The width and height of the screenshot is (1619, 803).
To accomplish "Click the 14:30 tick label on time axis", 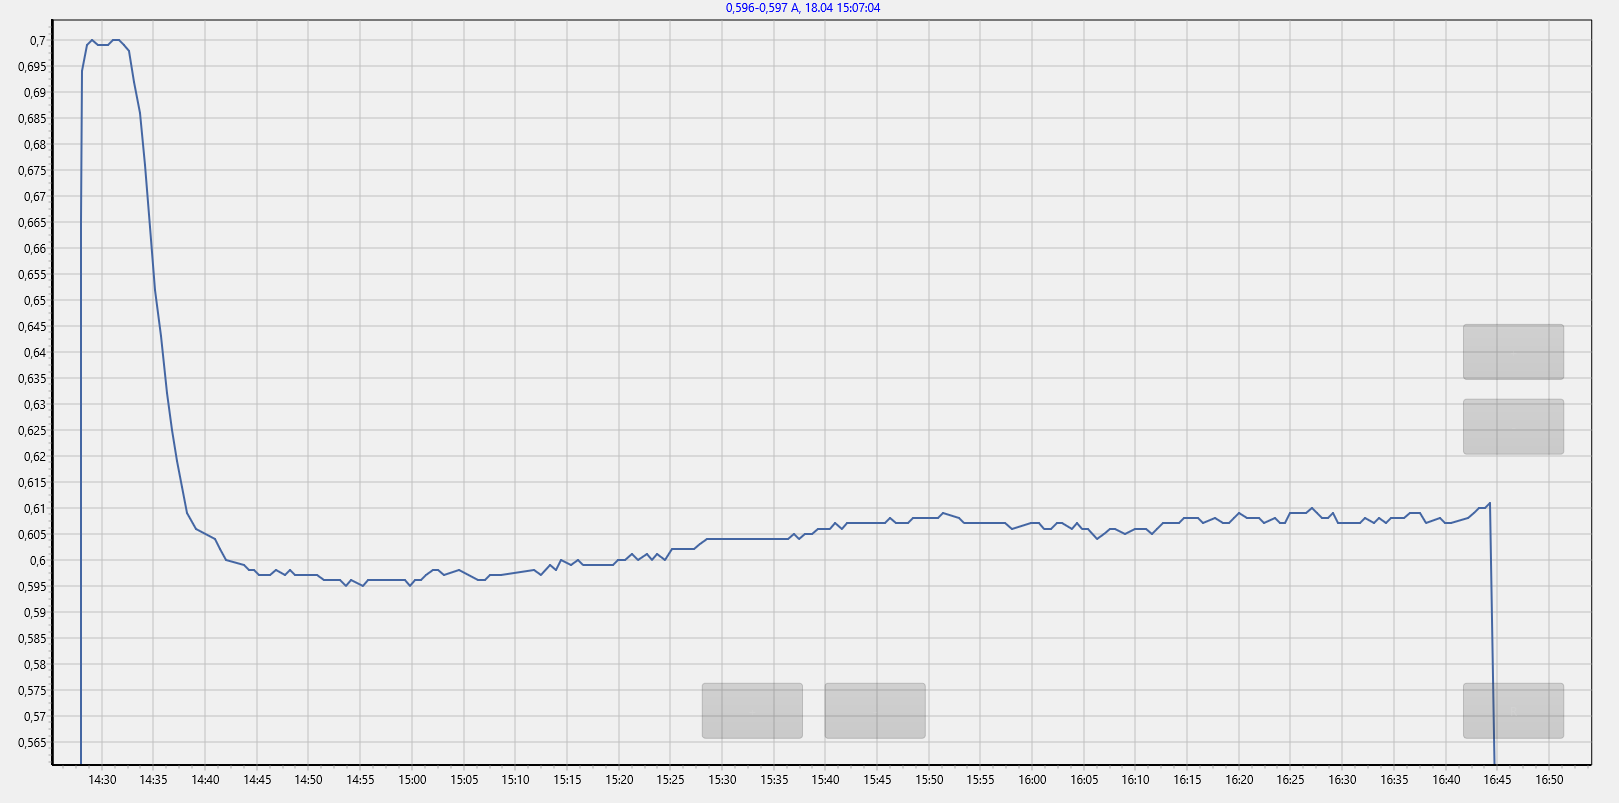I will 102,780.
